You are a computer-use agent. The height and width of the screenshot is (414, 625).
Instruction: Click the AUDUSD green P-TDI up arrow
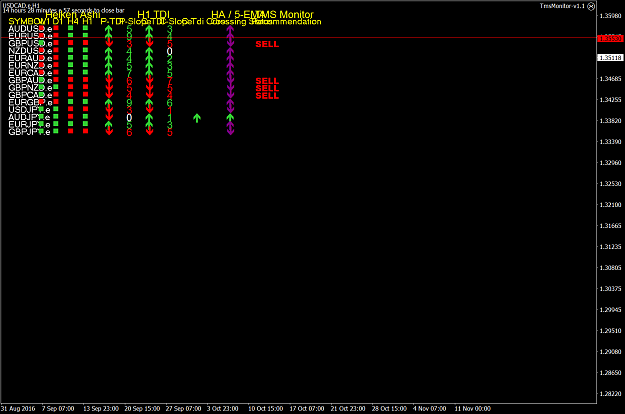pos(108,30)
